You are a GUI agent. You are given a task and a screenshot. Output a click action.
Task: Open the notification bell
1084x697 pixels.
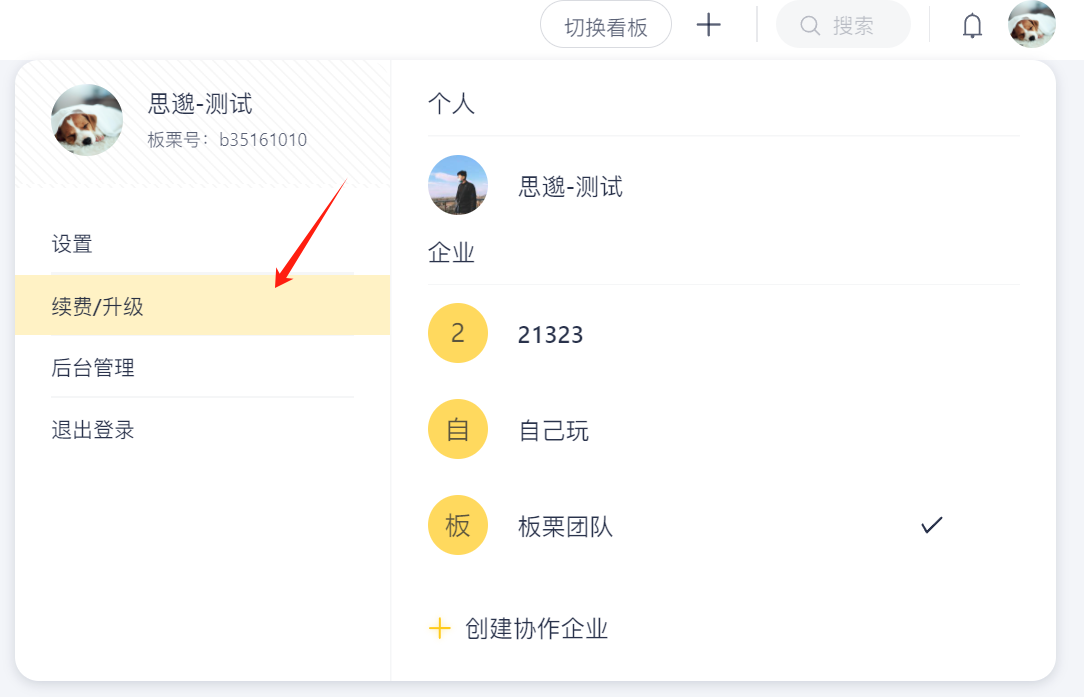972,26
